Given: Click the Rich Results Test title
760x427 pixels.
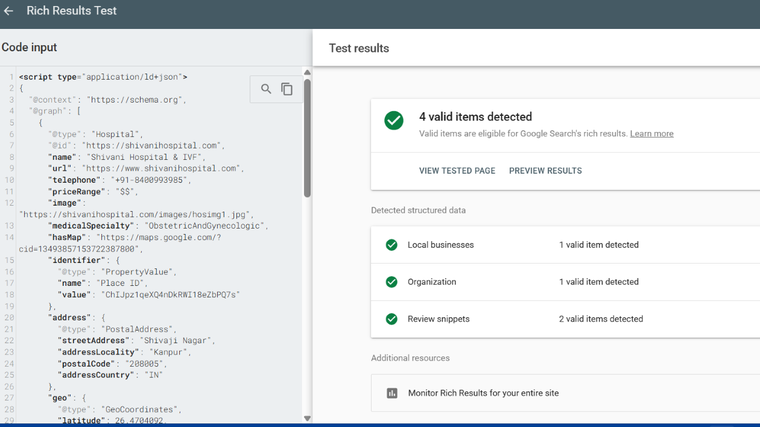Looking at the screenshot, I should (71, 11).
